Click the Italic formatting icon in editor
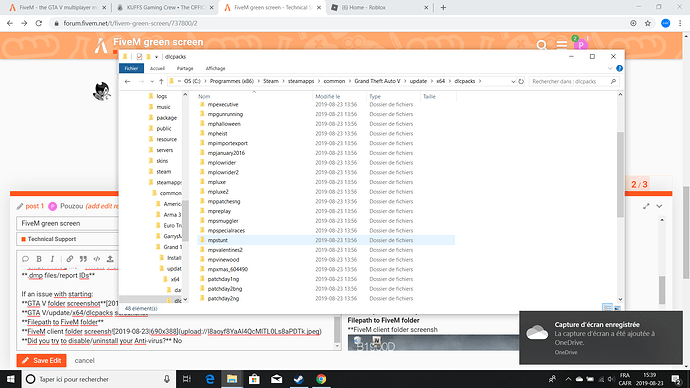This screenshot has height=388, width=690. (52, 259)
